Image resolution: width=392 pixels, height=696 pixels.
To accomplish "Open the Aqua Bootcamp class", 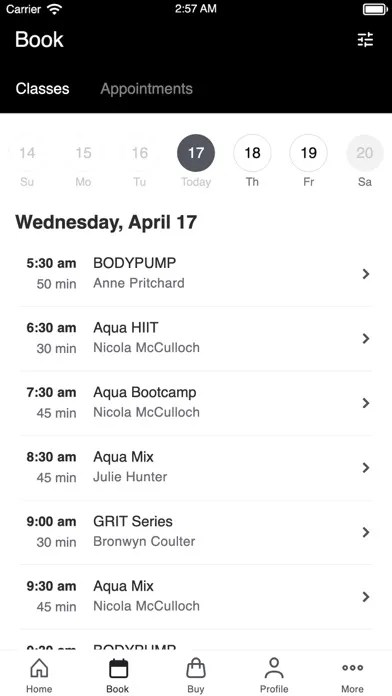I will pyautogui.click(x=196, y=403).
